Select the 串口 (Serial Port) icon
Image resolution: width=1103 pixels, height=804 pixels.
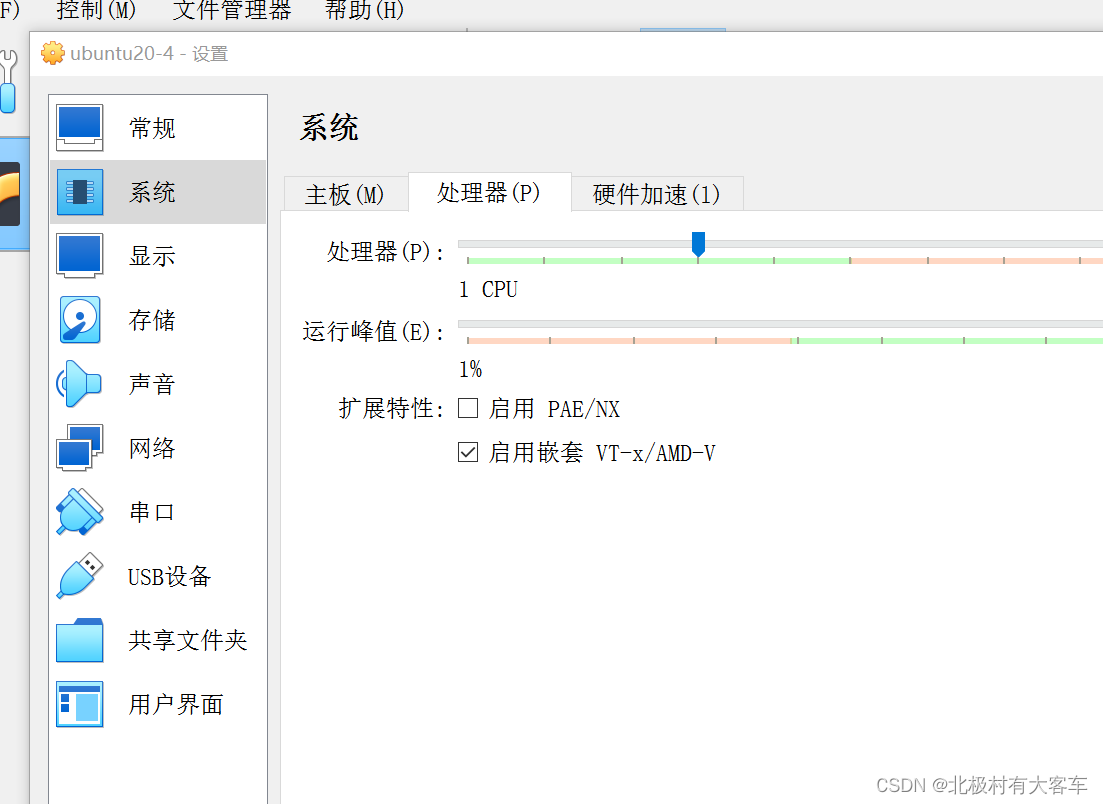80,512
